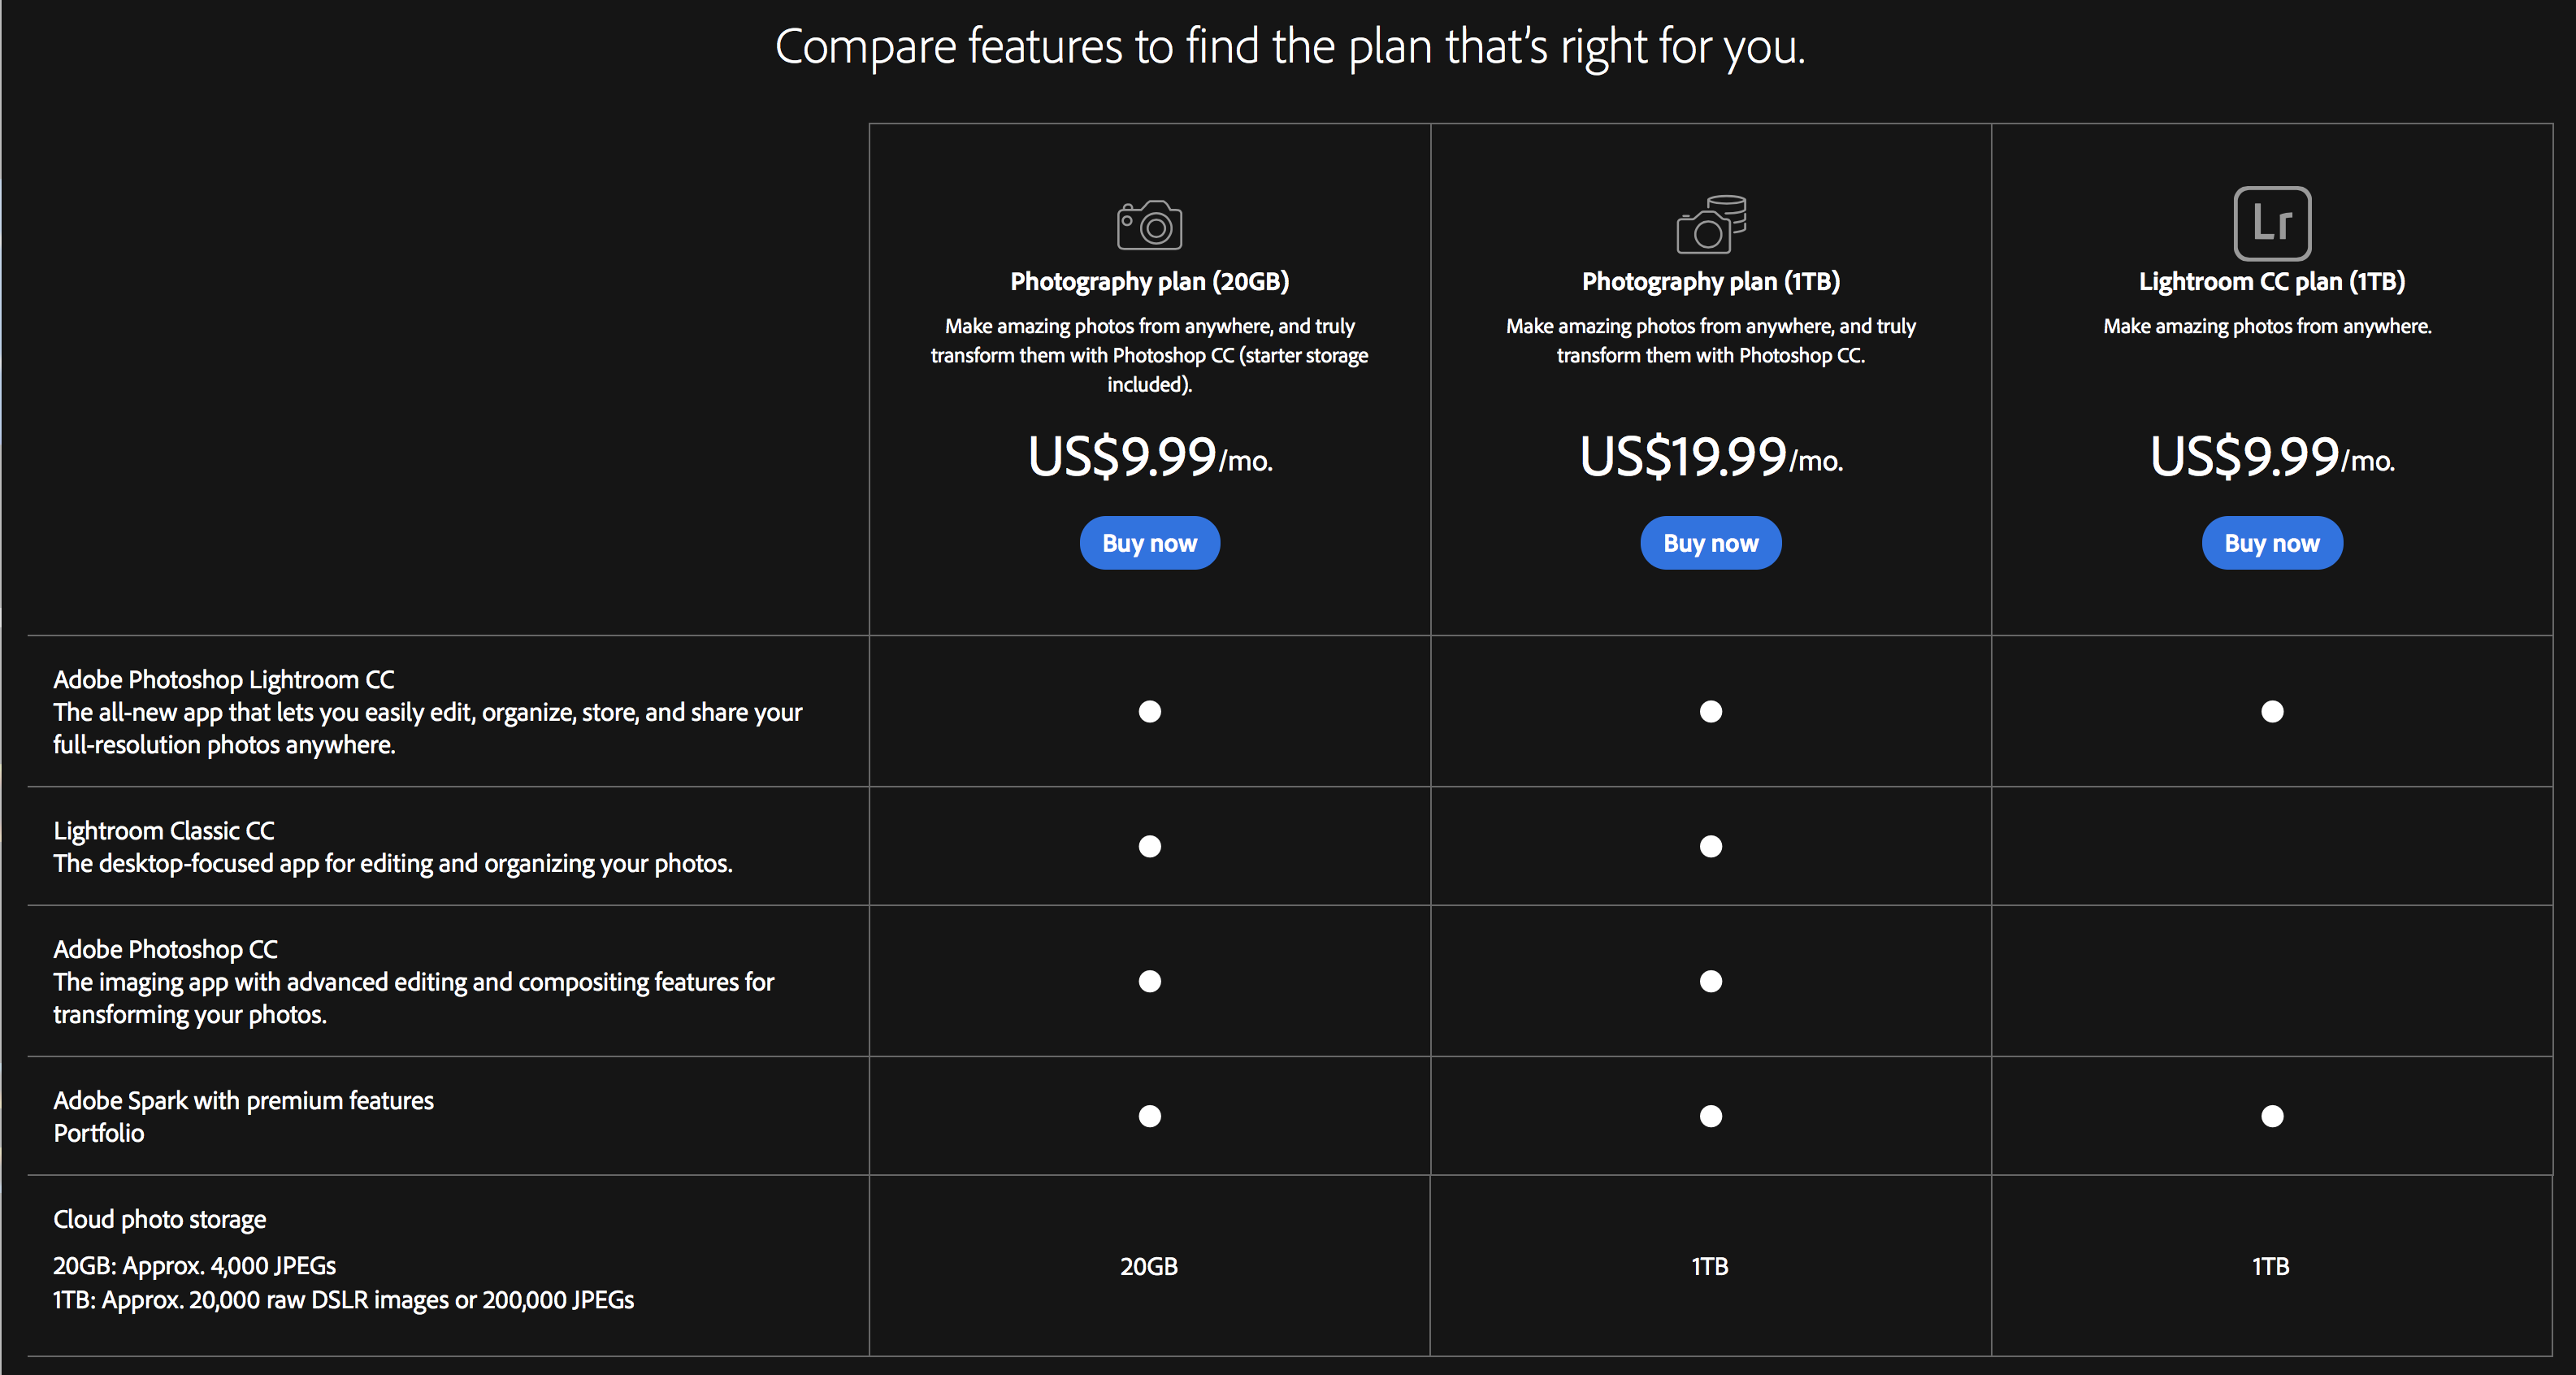Click the Photography plan (20GB) heading
Screen dimensions: 2576x1375
click(1149, 282)
